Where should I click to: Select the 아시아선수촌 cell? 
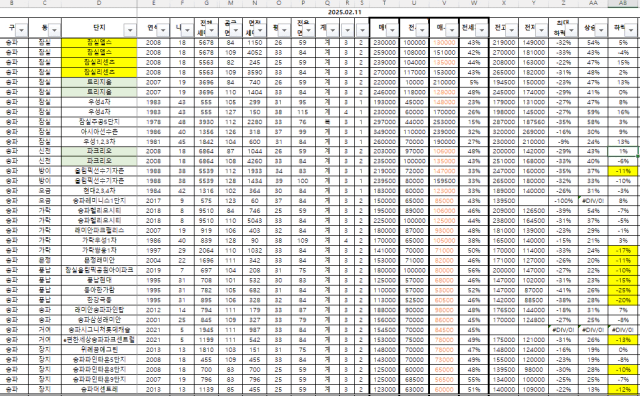click(x=99, y=131)
